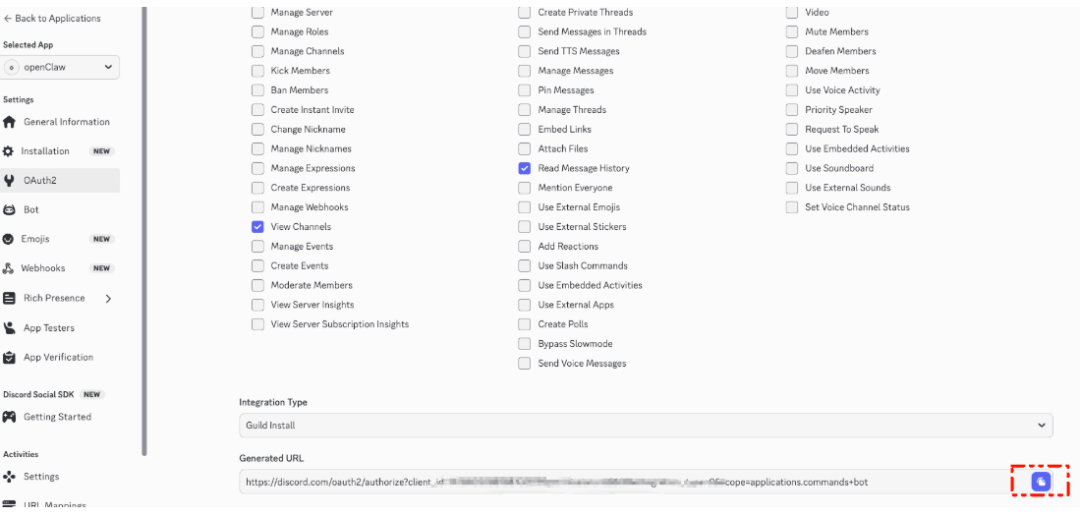1080x517 pixels.
Task: Check the Deafen Members checkbox
Action: pyautogui.click(x=792, y=51)
